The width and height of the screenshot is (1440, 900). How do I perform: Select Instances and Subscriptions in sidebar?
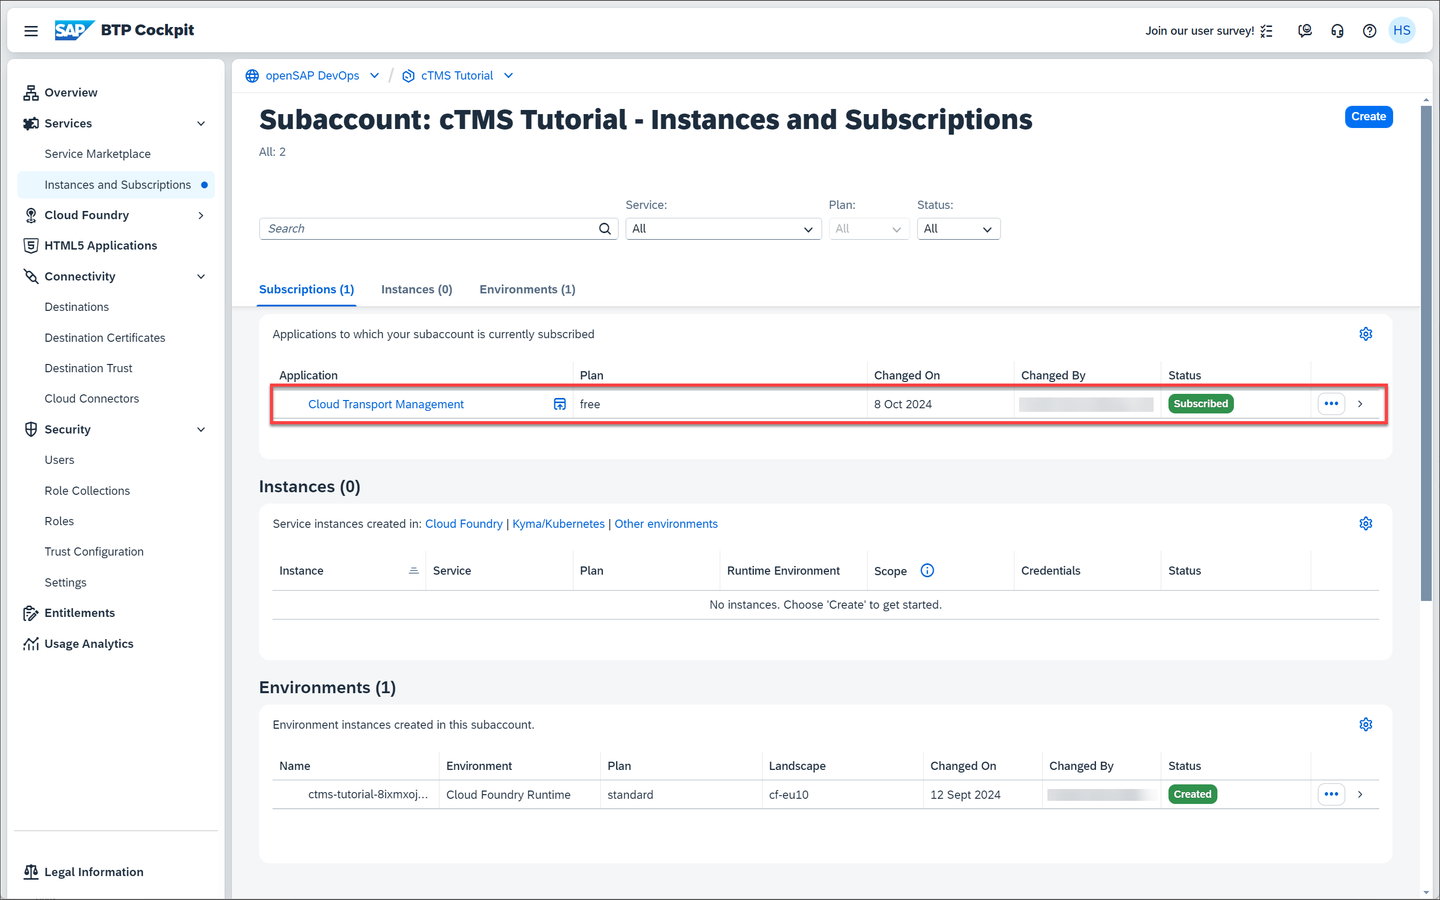117,185
